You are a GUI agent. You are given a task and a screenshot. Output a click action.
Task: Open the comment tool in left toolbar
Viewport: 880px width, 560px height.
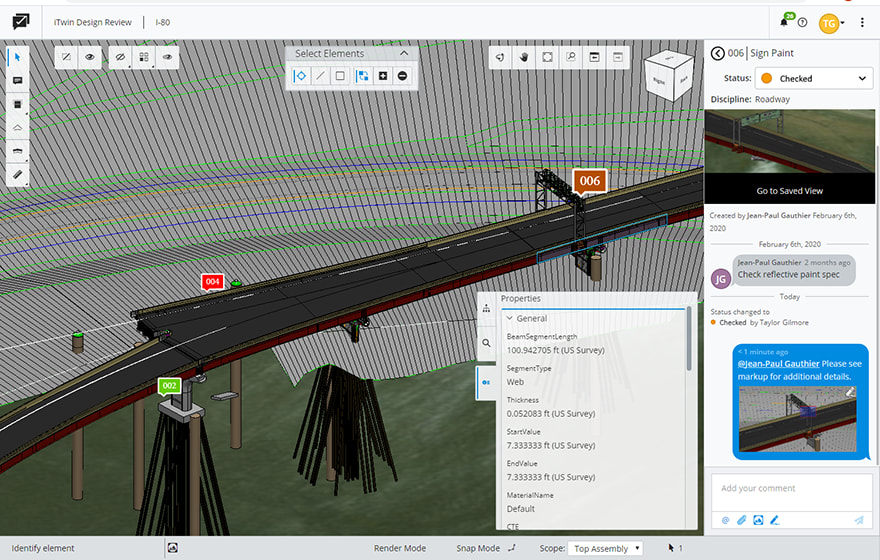17,81
